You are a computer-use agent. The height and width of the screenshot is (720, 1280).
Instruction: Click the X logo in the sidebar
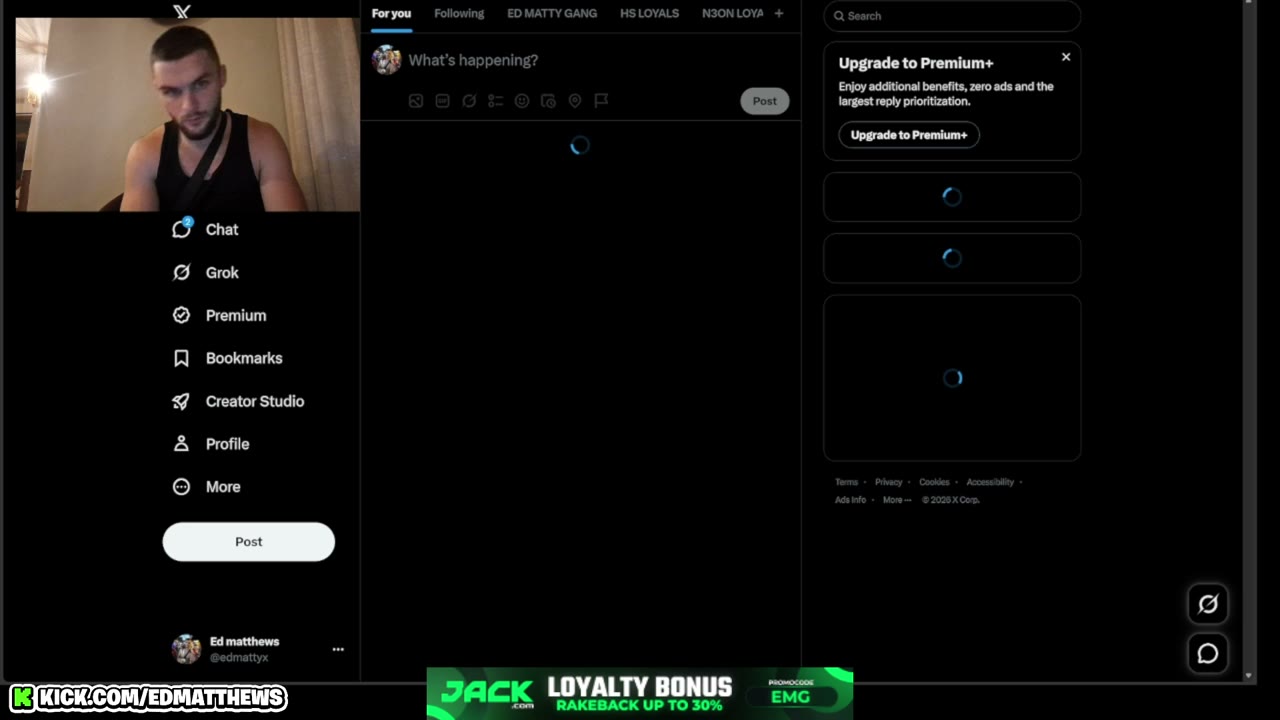(181, 11)
